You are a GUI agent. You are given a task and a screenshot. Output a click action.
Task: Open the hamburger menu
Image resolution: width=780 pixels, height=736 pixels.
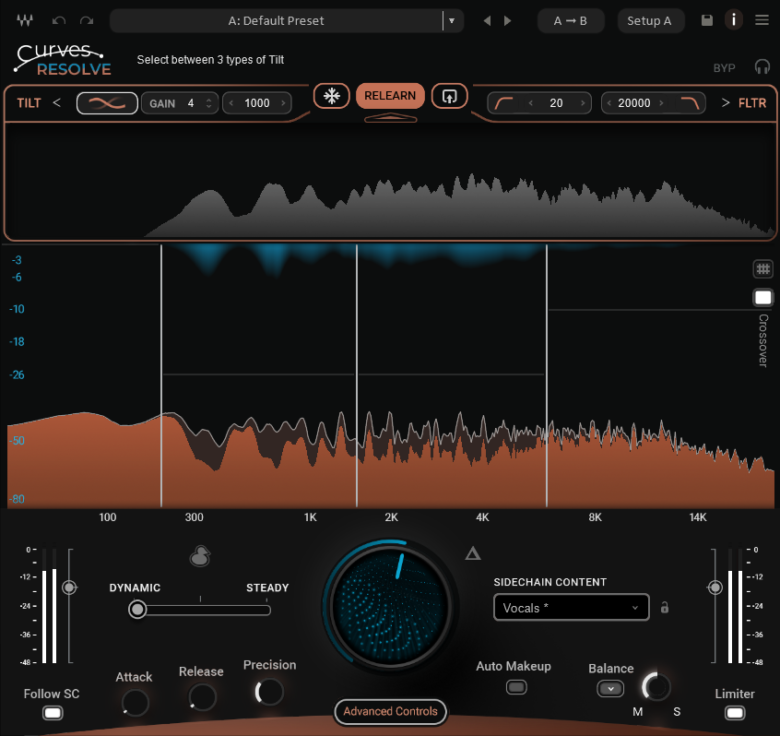pos(762,21)
